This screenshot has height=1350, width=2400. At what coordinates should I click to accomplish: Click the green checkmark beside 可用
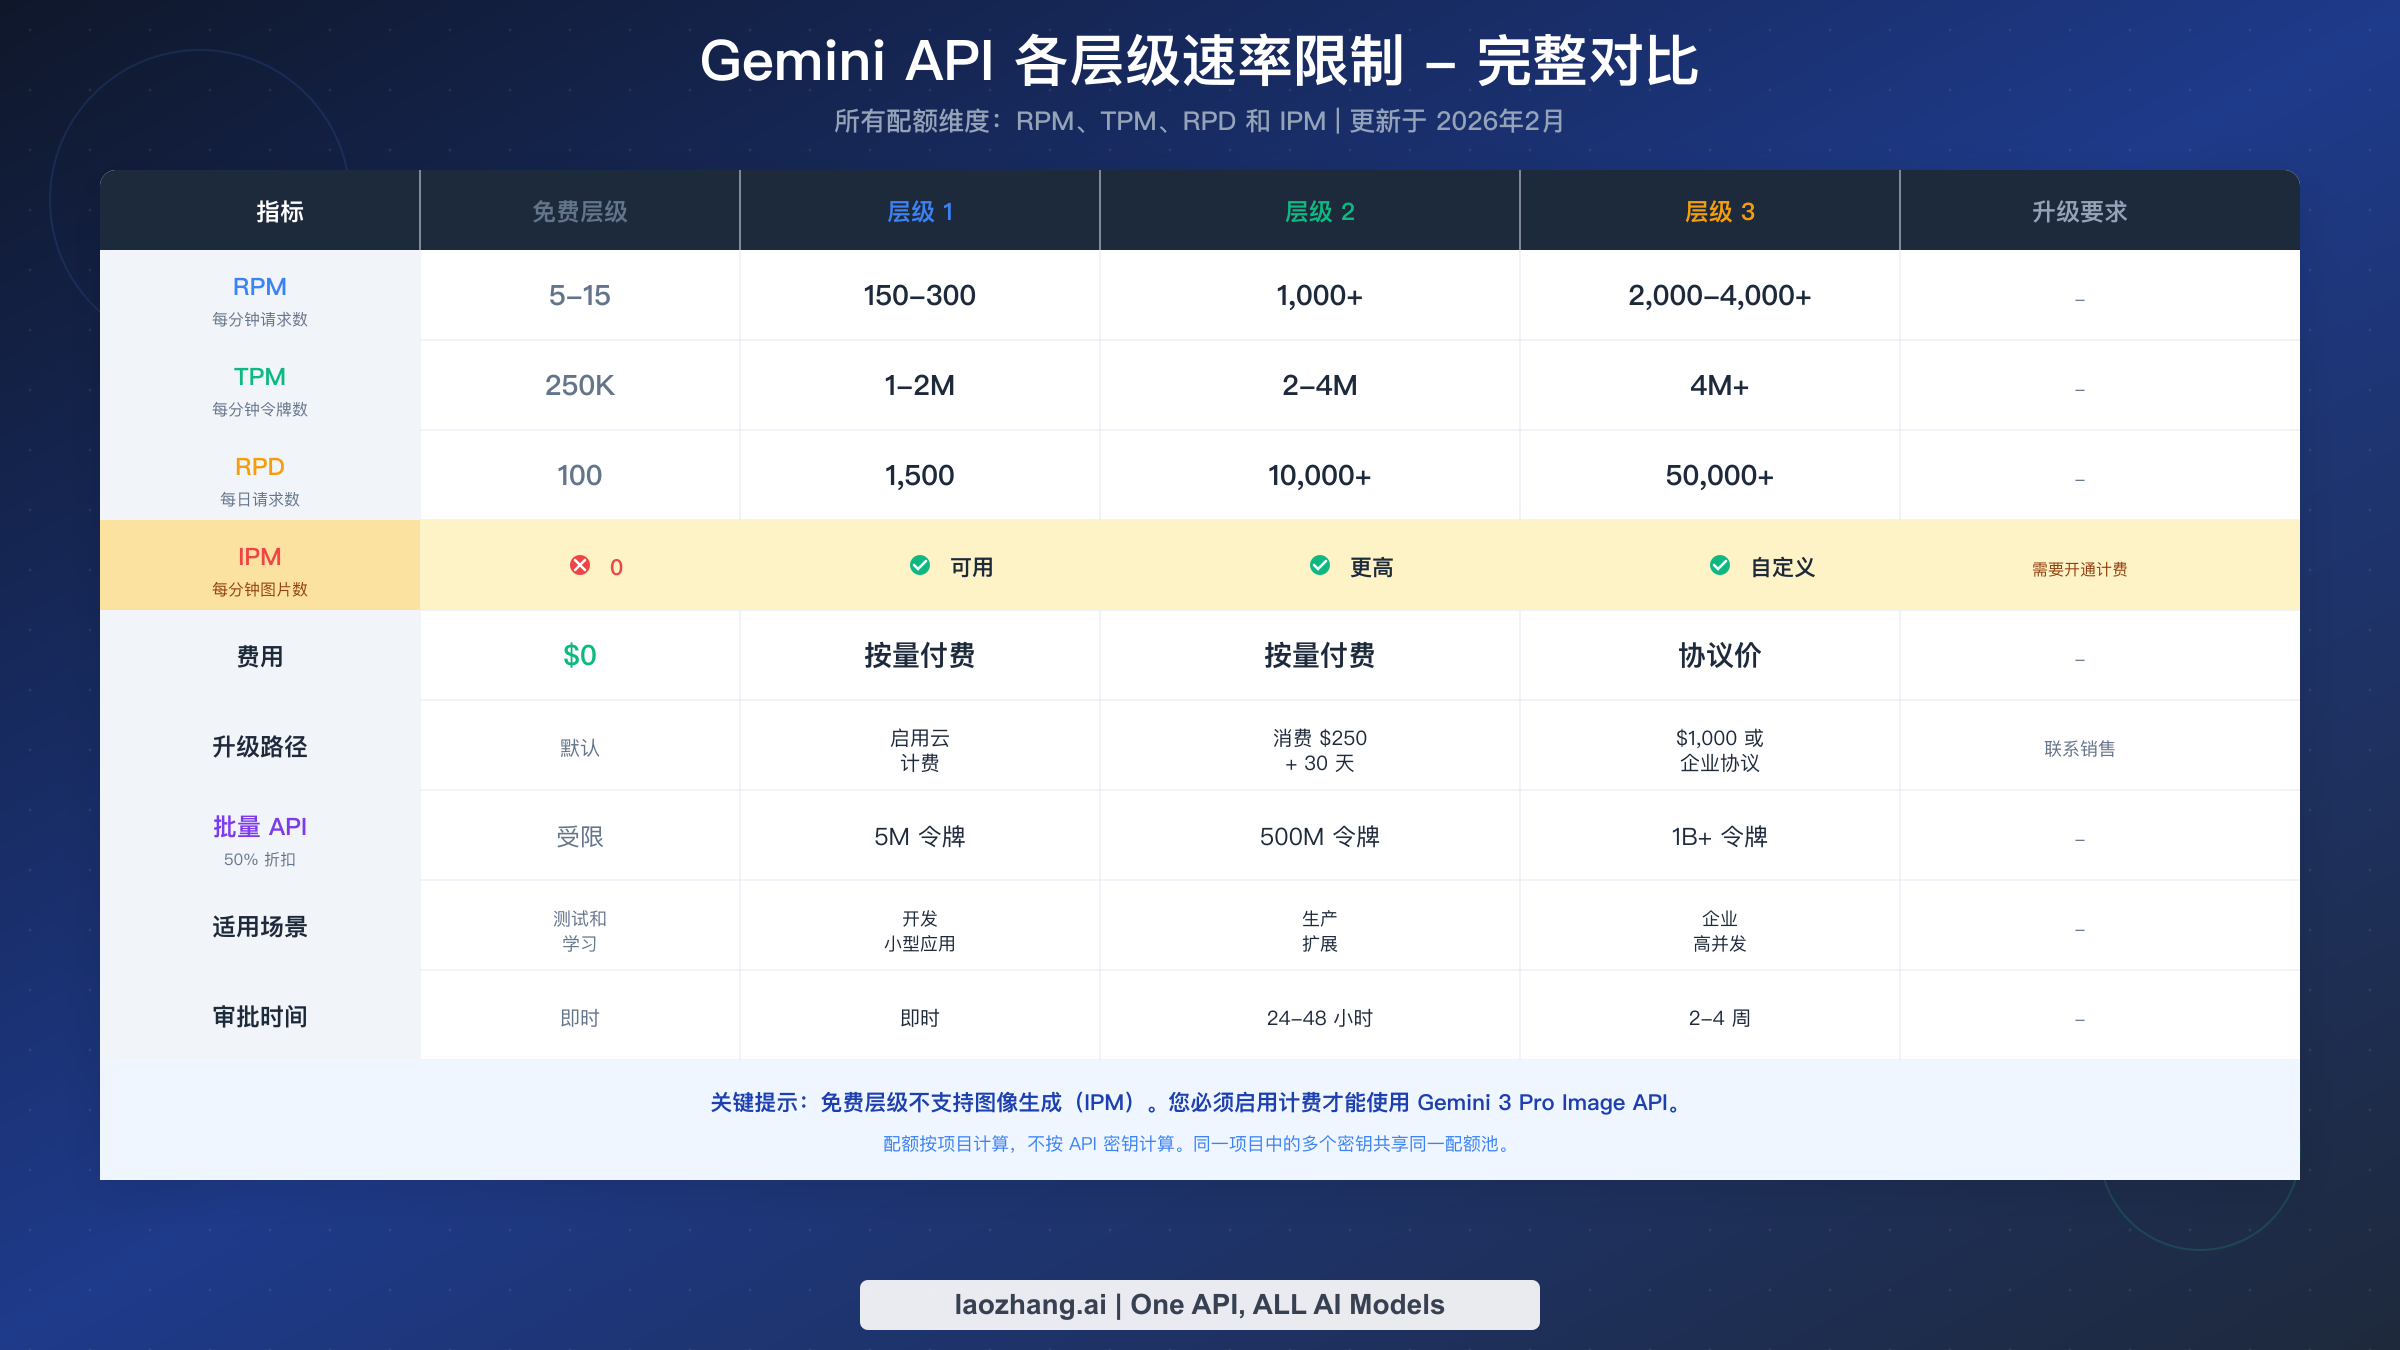(920, 565)
